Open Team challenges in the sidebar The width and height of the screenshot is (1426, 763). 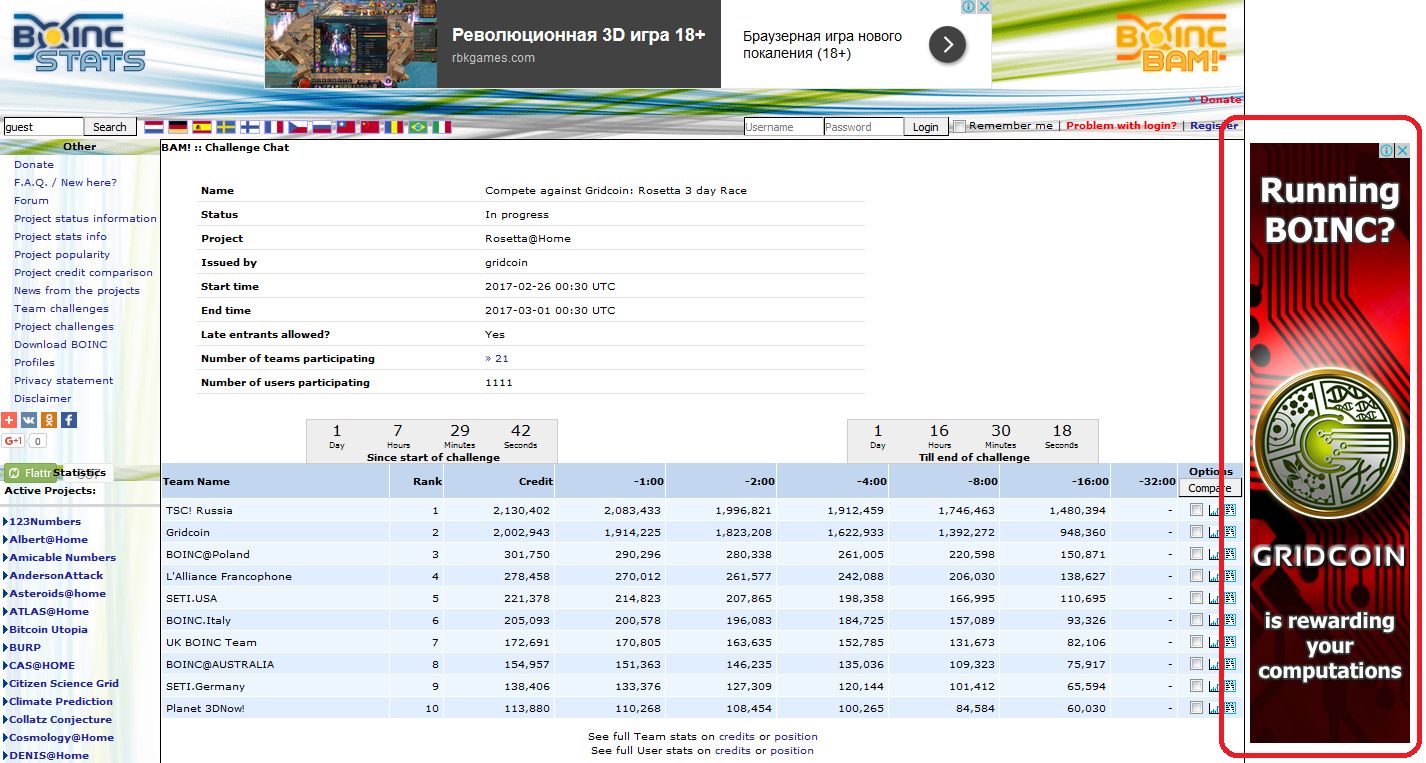click(x=61, y=308)
